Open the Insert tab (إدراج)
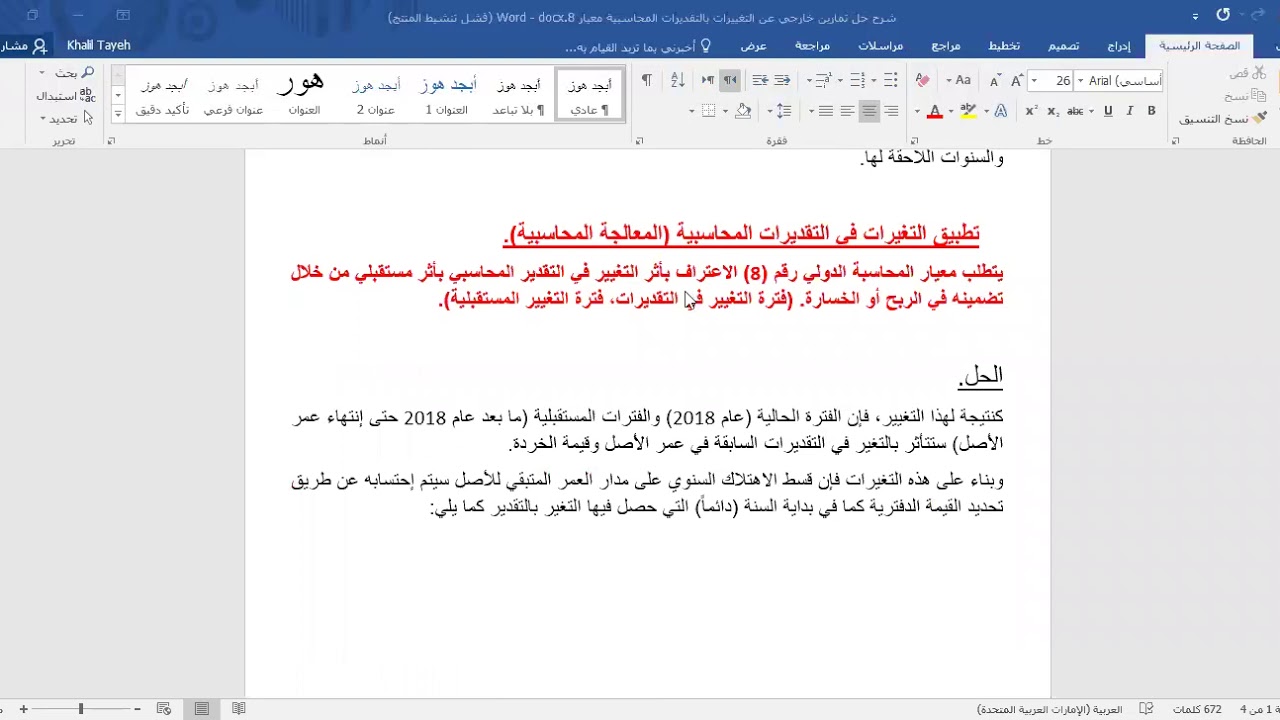 click(x=1119, y=46)
